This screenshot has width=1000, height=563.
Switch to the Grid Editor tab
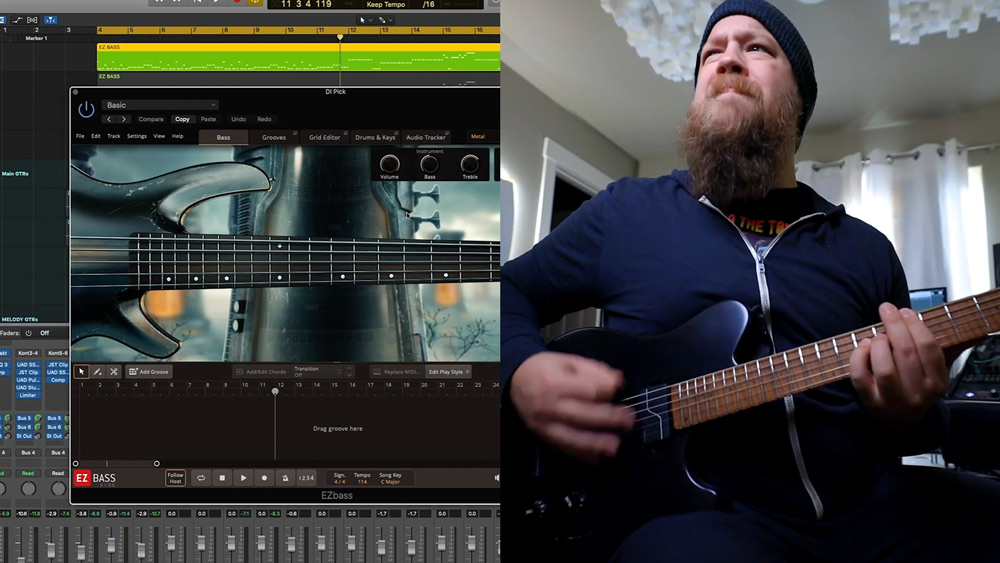tap(325, 137)
